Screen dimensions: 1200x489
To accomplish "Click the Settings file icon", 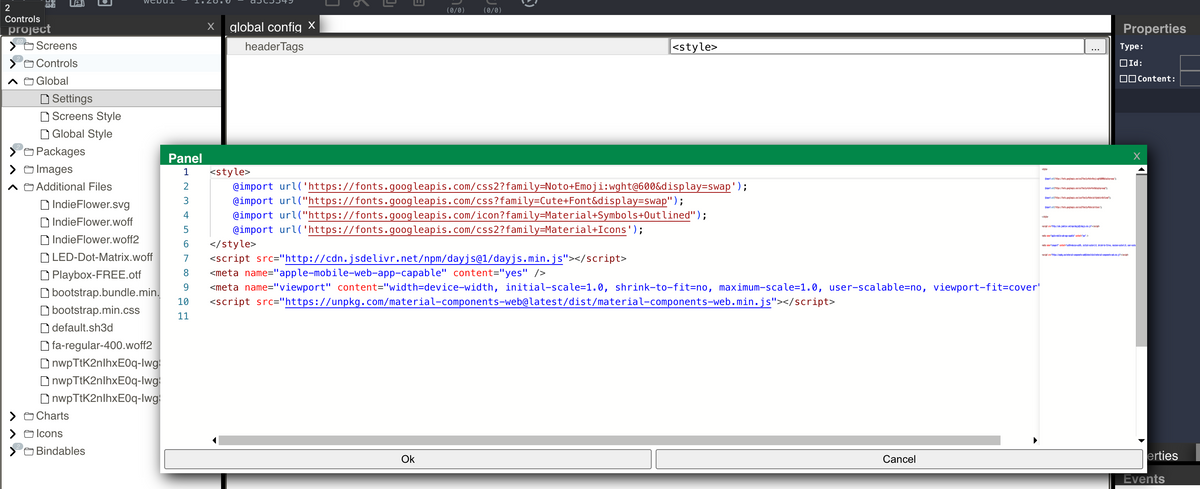I will (x=44, y=99).
